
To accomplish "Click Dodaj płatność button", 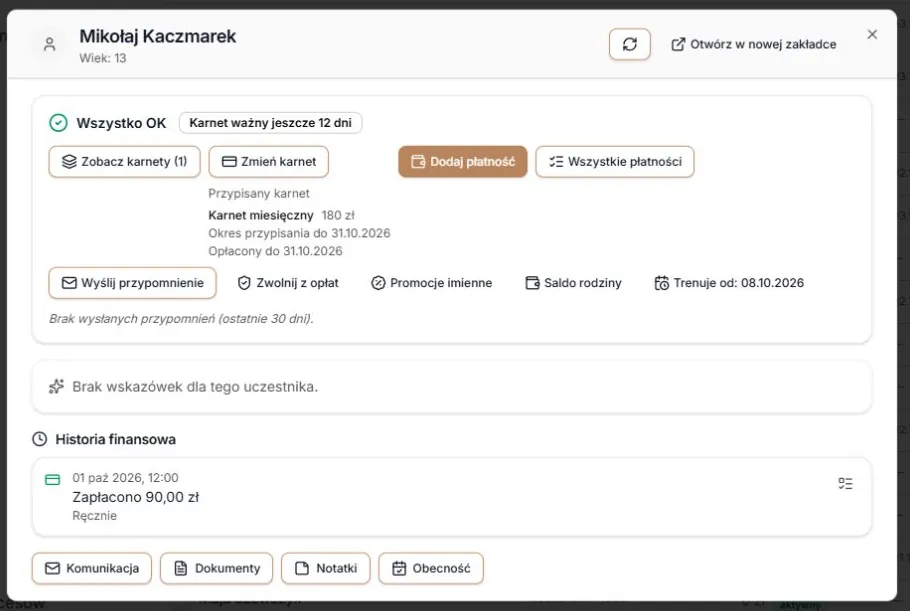I will (x=463, y=161).
